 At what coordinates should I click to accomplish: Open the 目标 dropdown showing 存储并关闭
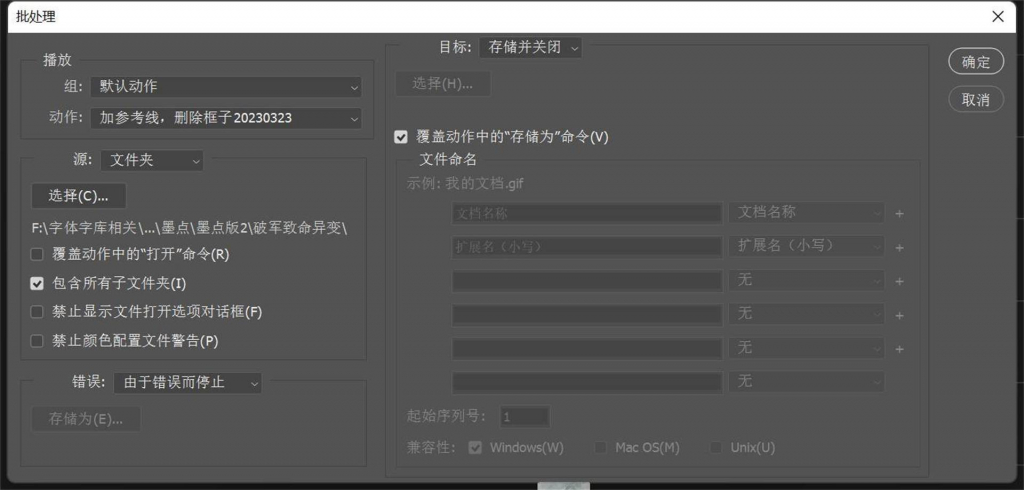pos(530,48)
